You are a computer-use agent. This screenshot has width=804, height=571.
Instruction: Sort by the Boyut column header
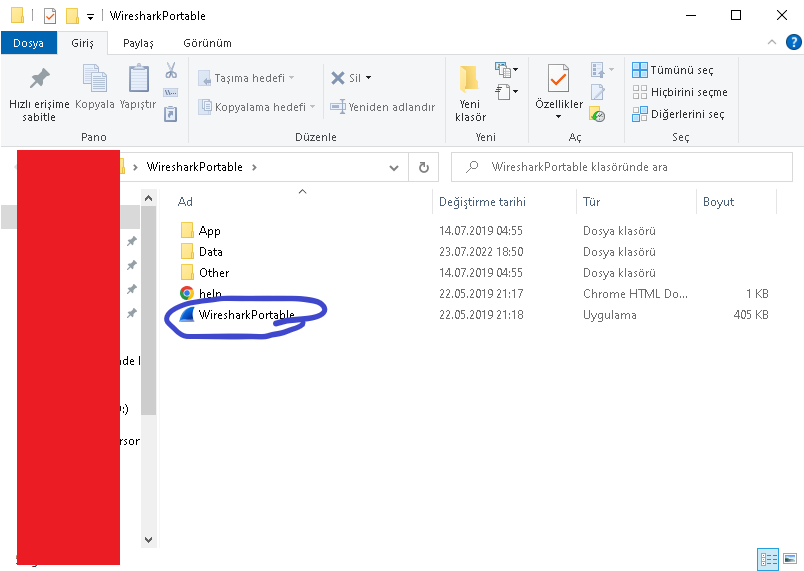(718, 202)
